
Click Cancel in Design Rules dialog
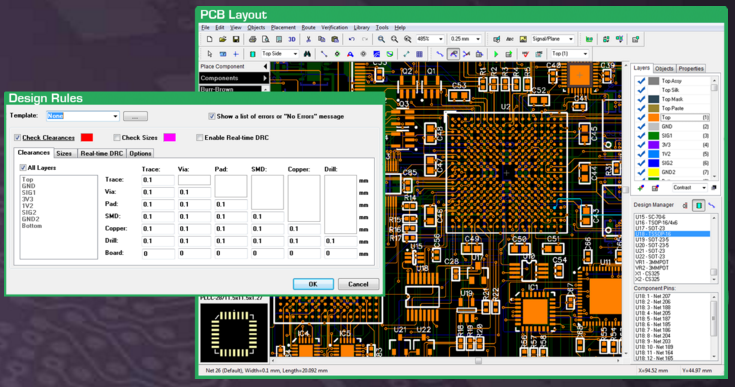pyautogui.click(x=358, y=284)
